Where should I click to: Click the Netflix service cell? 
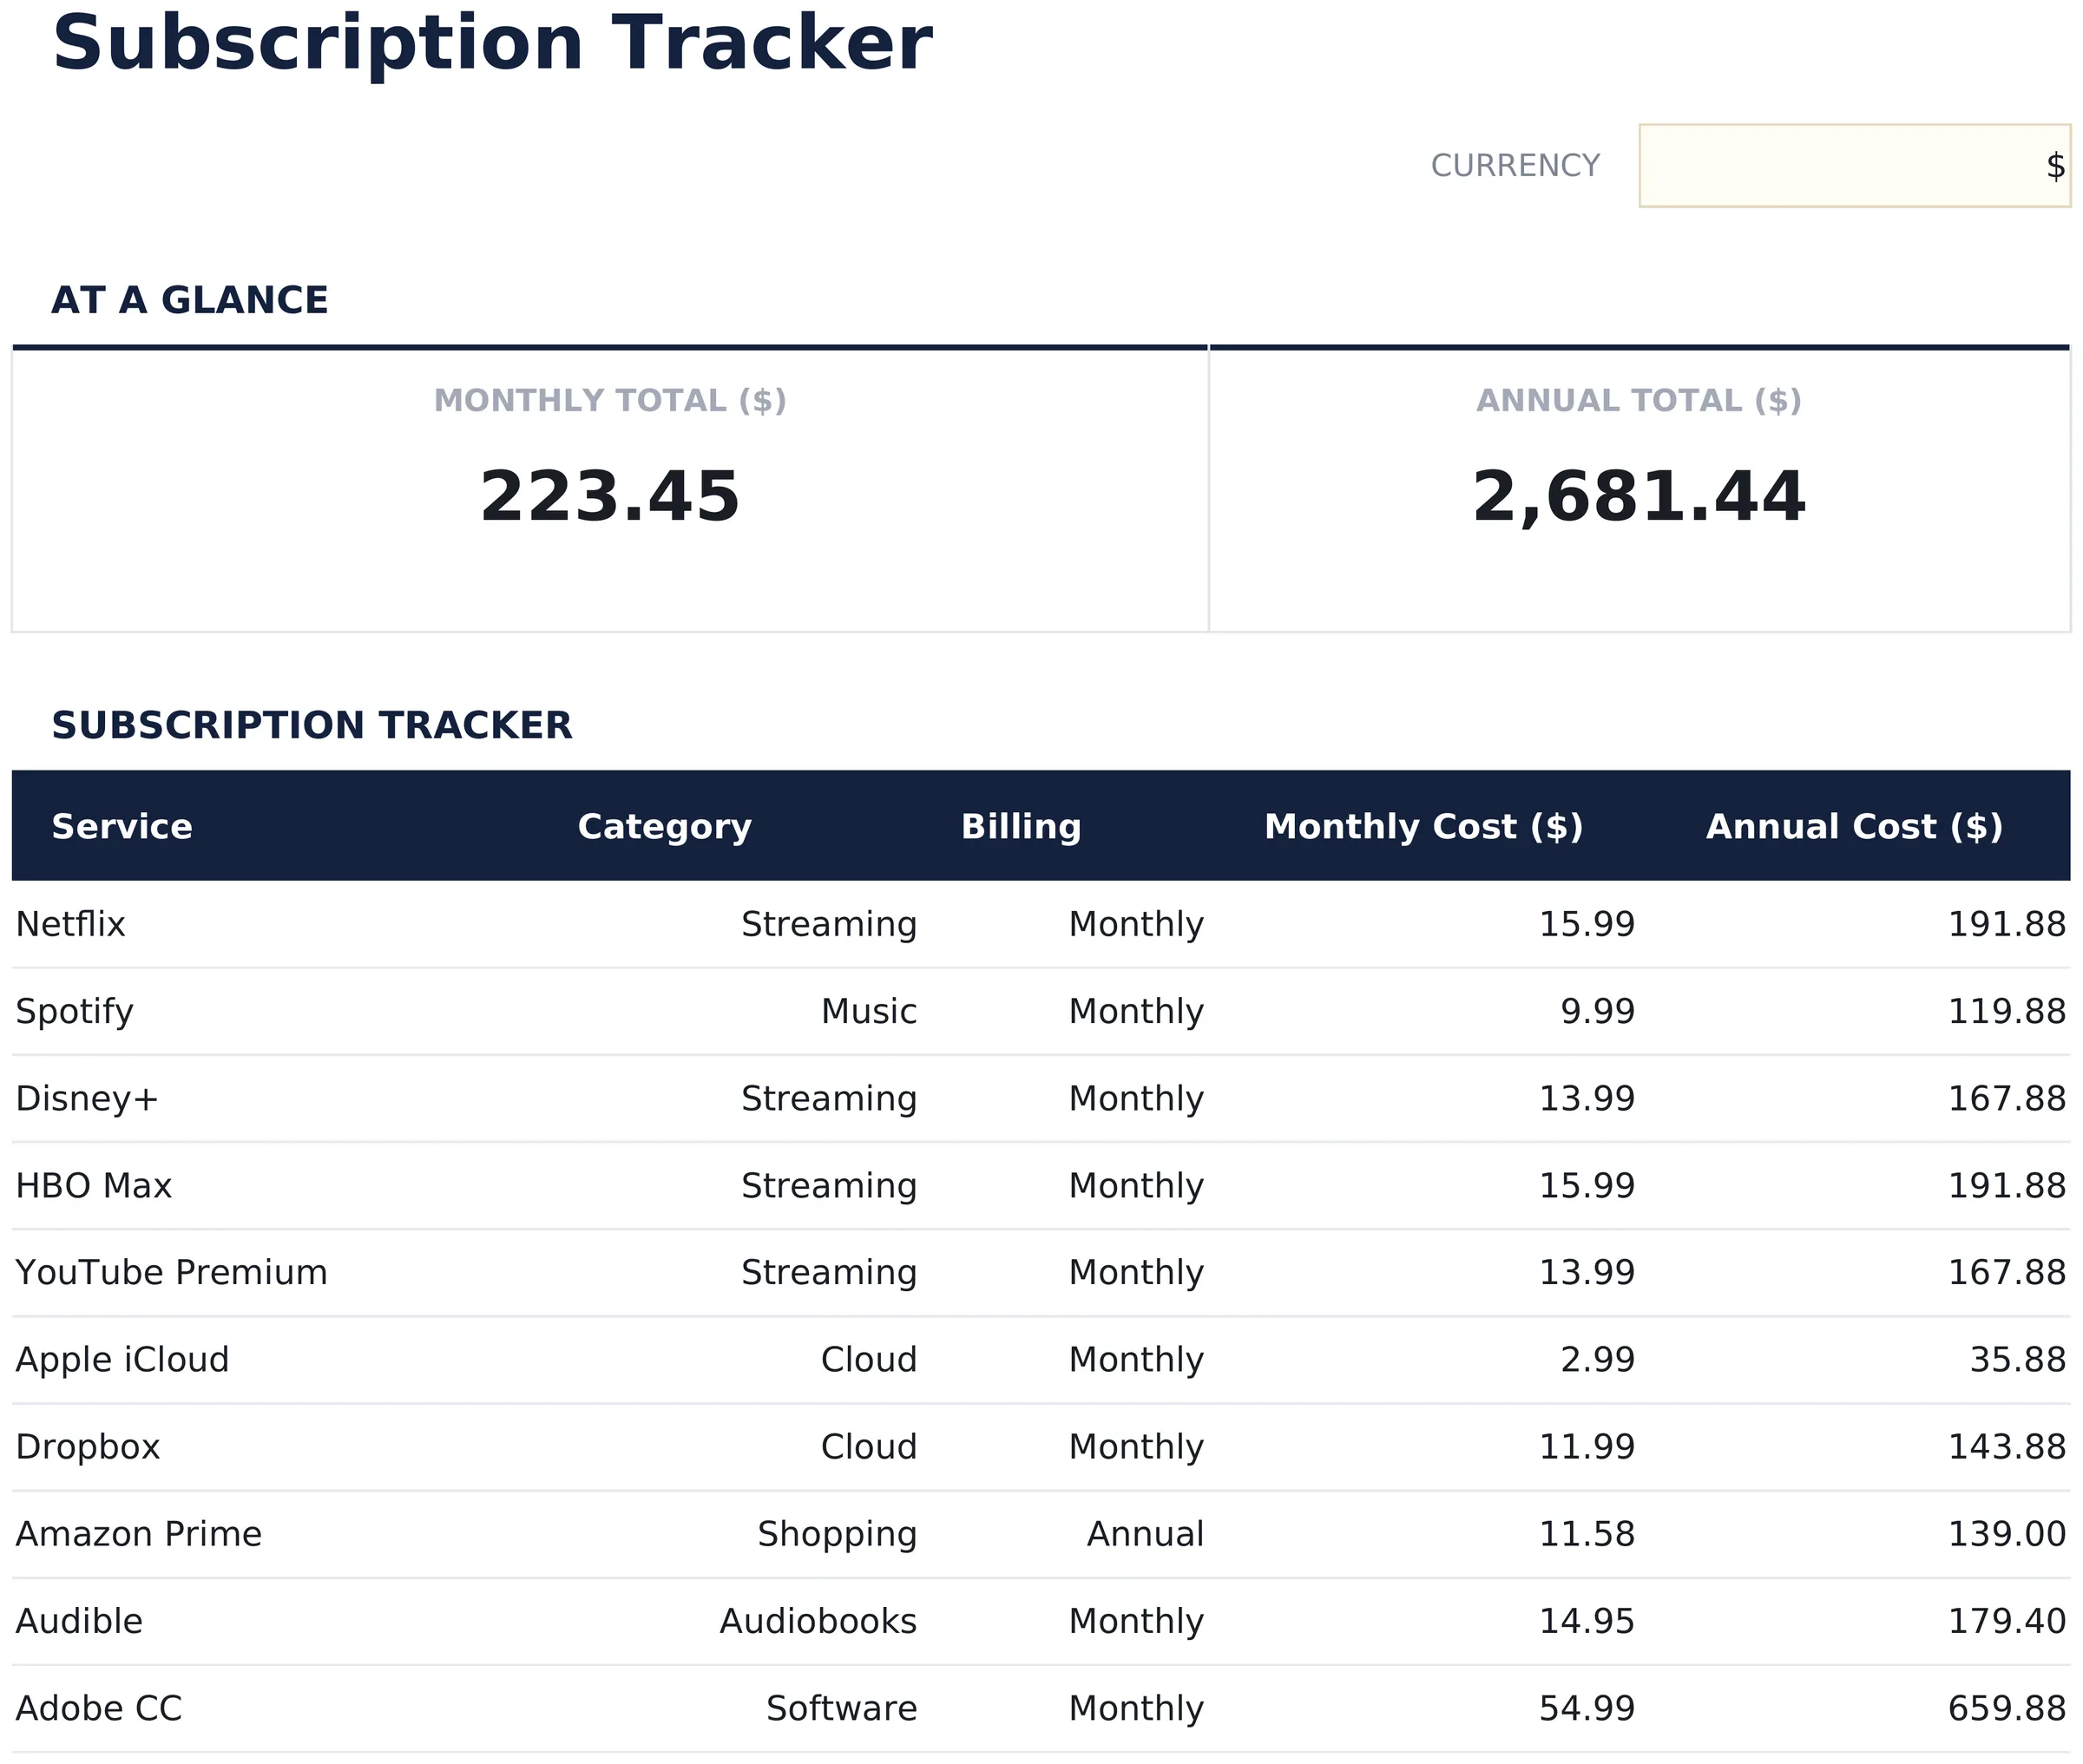pos(71,924)
